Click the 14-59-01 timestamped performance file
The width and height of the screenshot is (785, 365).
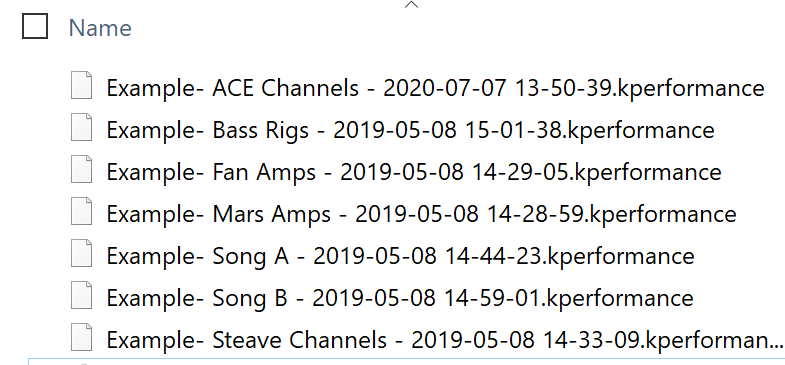point(400,299)
